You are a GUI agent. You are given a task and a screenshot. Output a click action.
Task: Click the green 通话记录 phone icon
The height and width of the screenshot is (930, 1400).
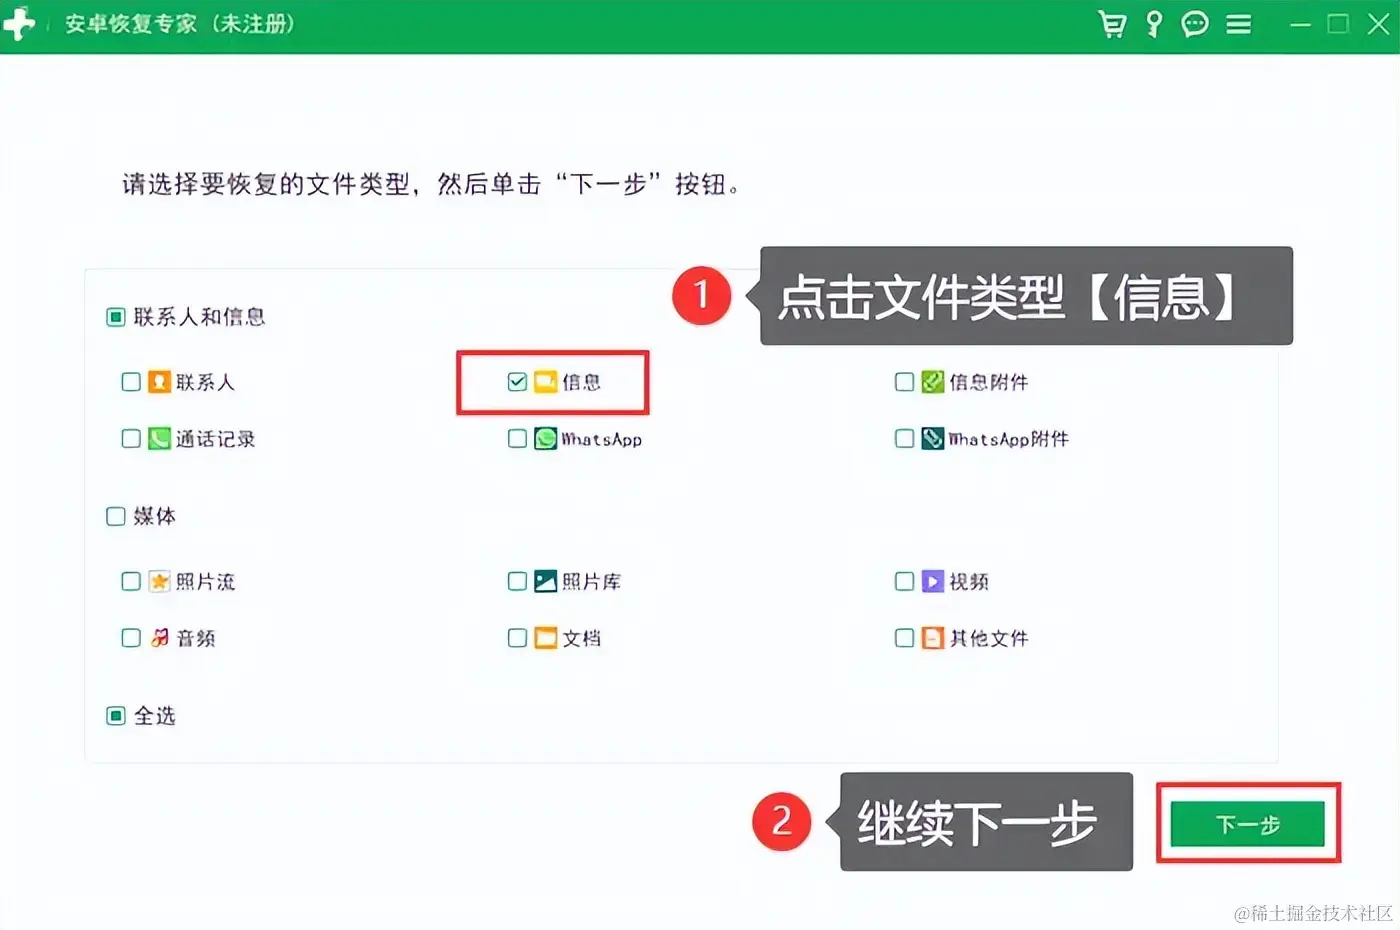(x=159, y=439)
